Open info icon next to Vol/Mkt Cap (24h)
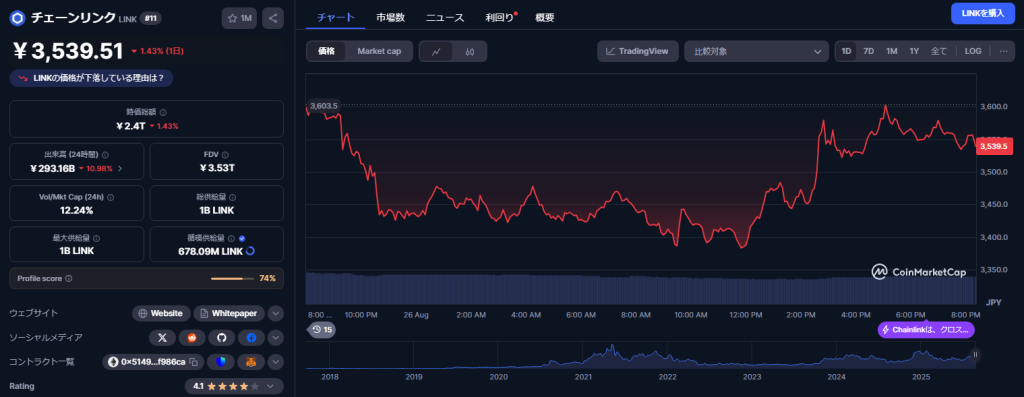 point(110,197)
